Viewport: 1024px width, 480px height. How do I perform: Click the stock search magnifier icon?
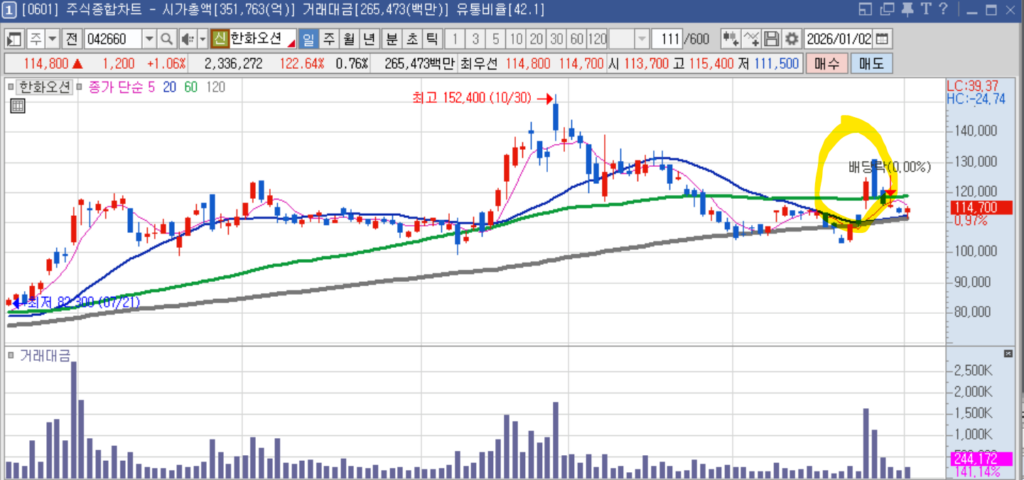click(167, 39)
